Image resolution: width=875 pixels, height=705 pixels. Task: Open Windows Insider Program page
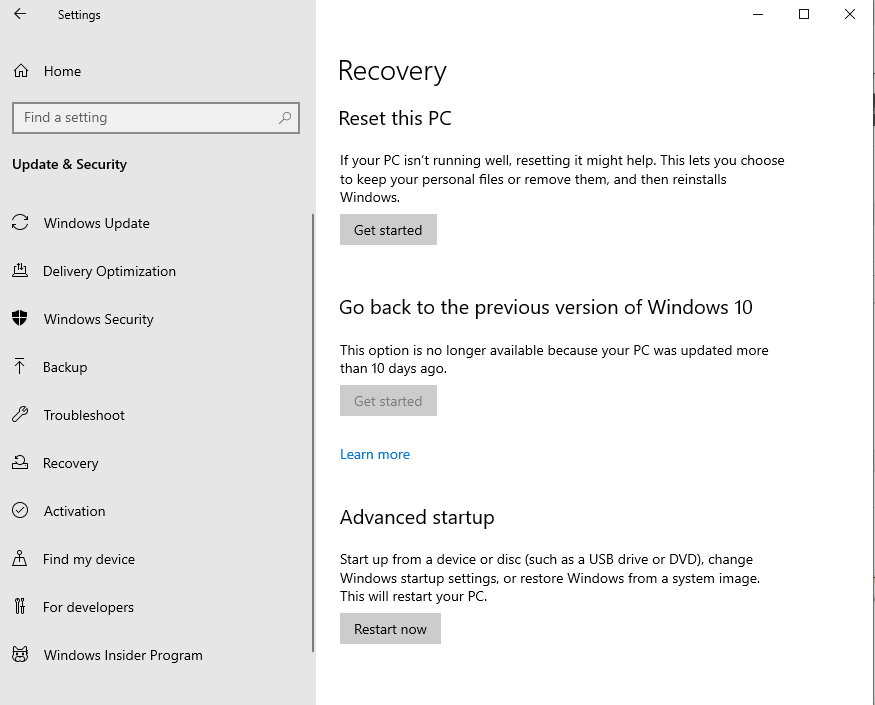tap(123, 655)
